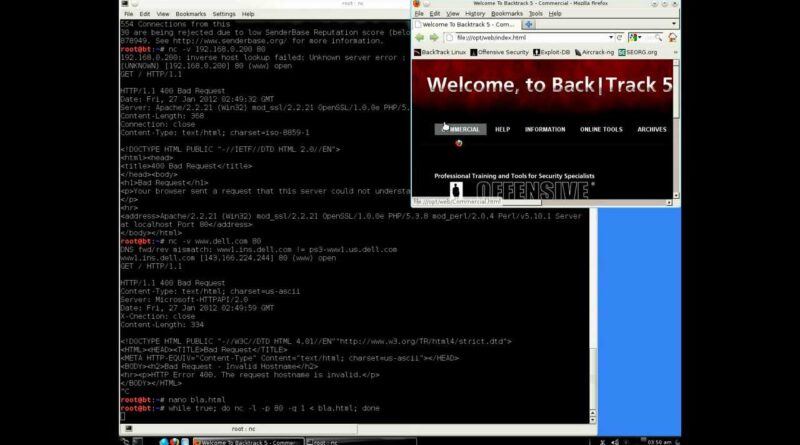The width and height of the screenshot is (800, 445).
Task: Click COMMERCIAL nav tab on webpage
Action: tap(461, 130)
